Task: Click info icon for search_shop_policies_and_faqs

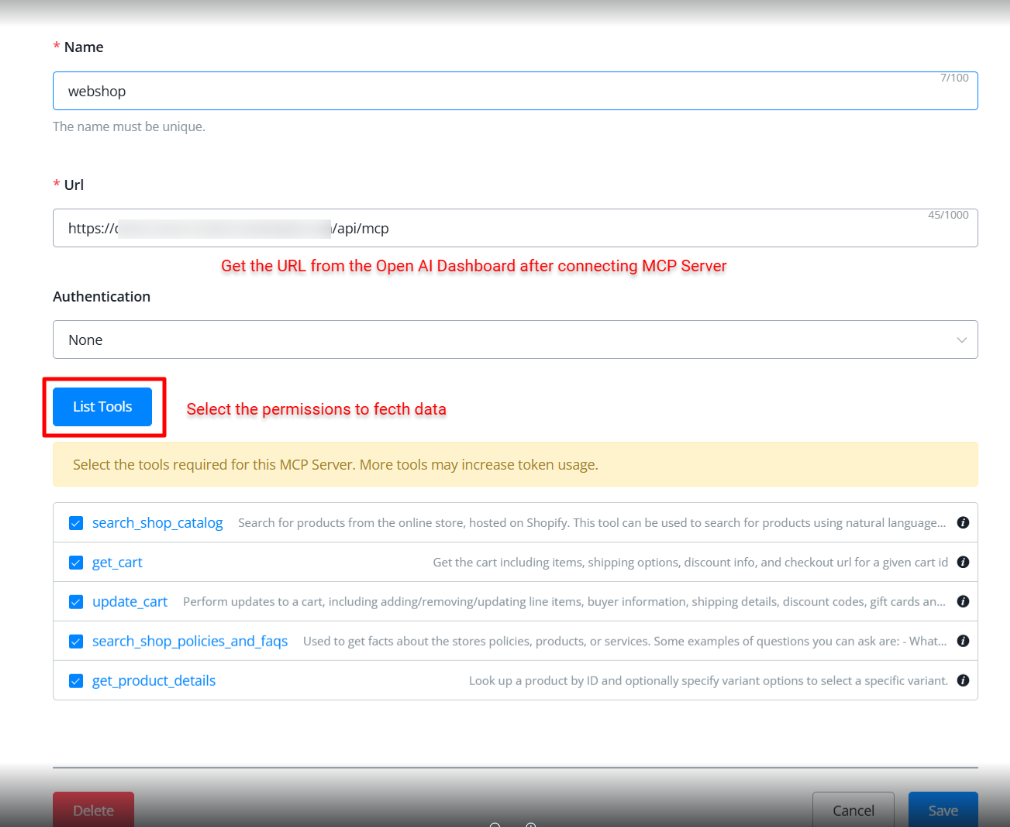Action: tap(963, 641)
